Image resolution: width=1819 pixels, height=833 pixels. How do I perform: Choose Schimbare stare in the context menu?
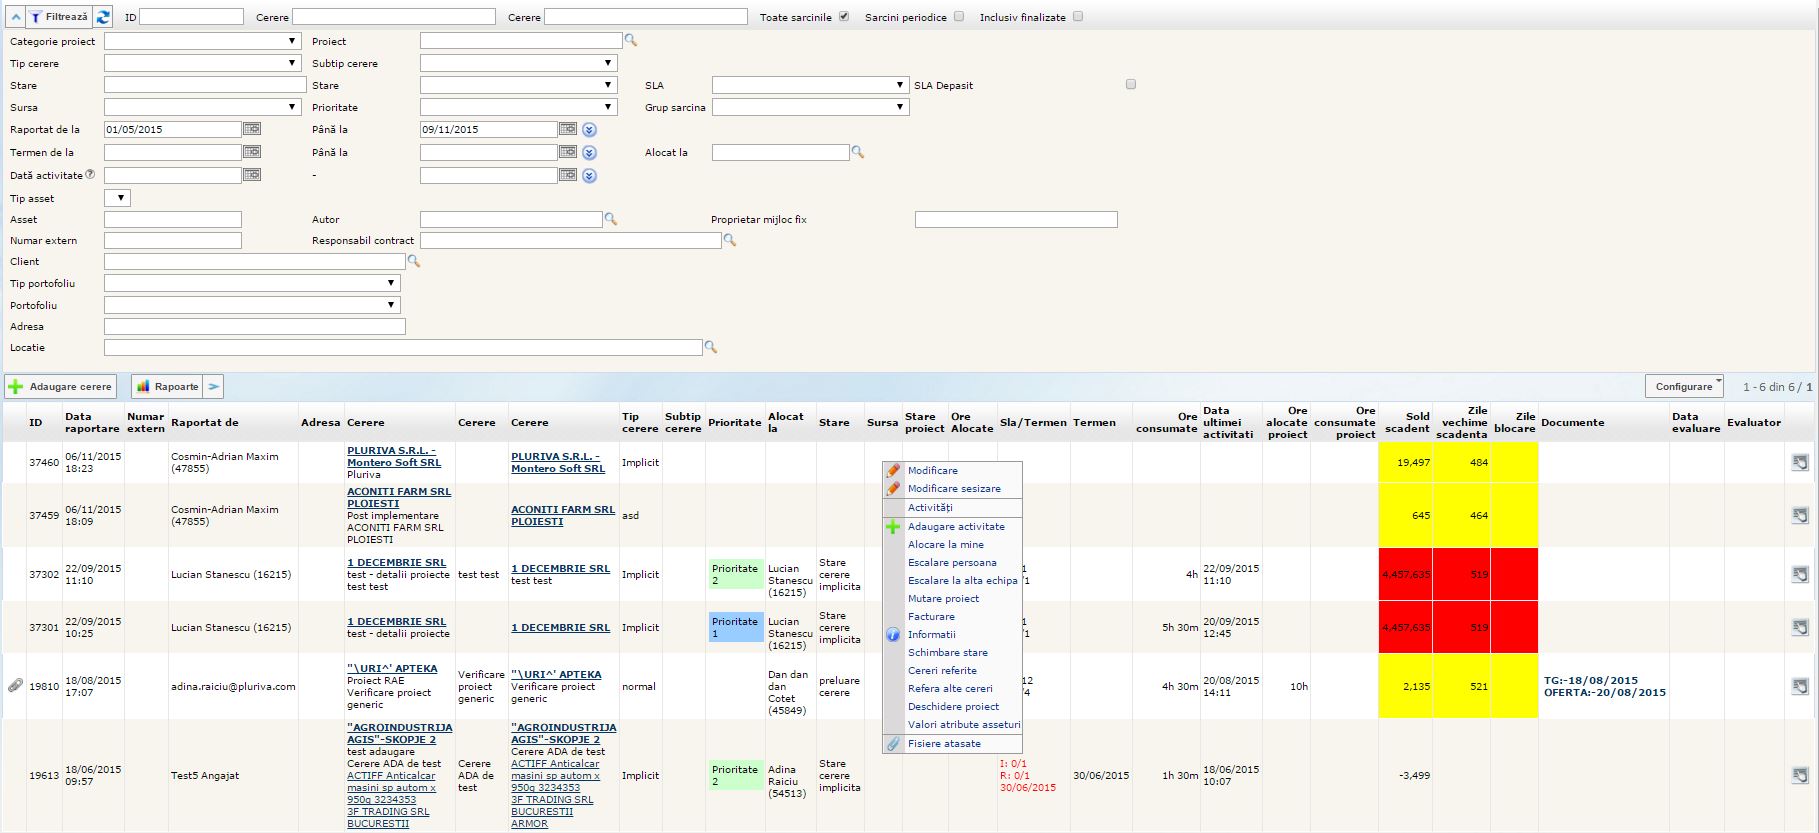(947, 652)
